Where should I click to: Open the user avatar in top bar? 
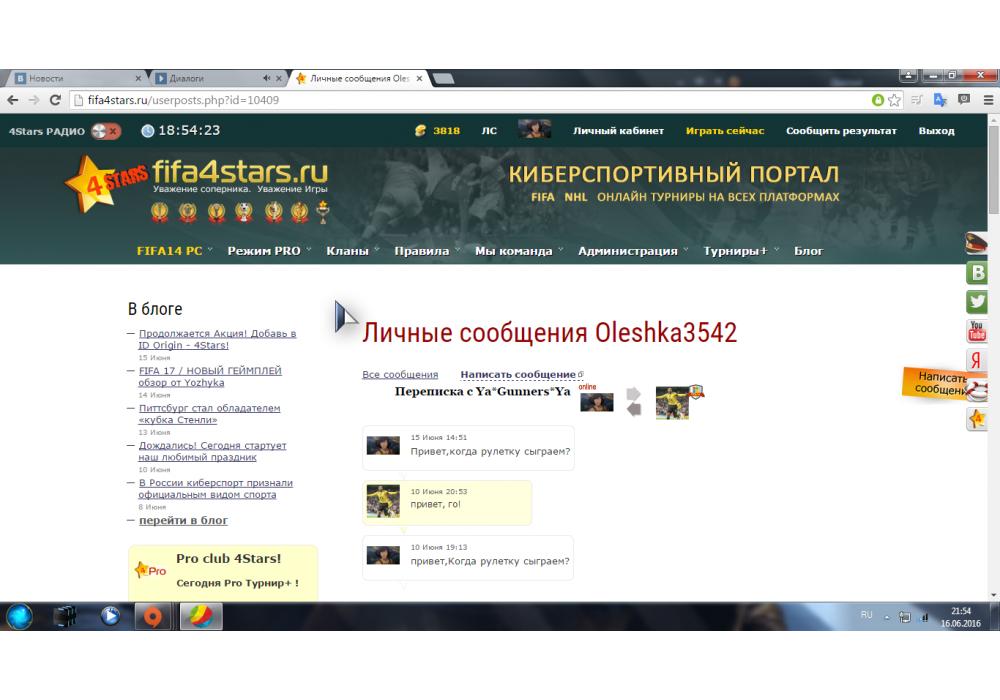(534, 129)
